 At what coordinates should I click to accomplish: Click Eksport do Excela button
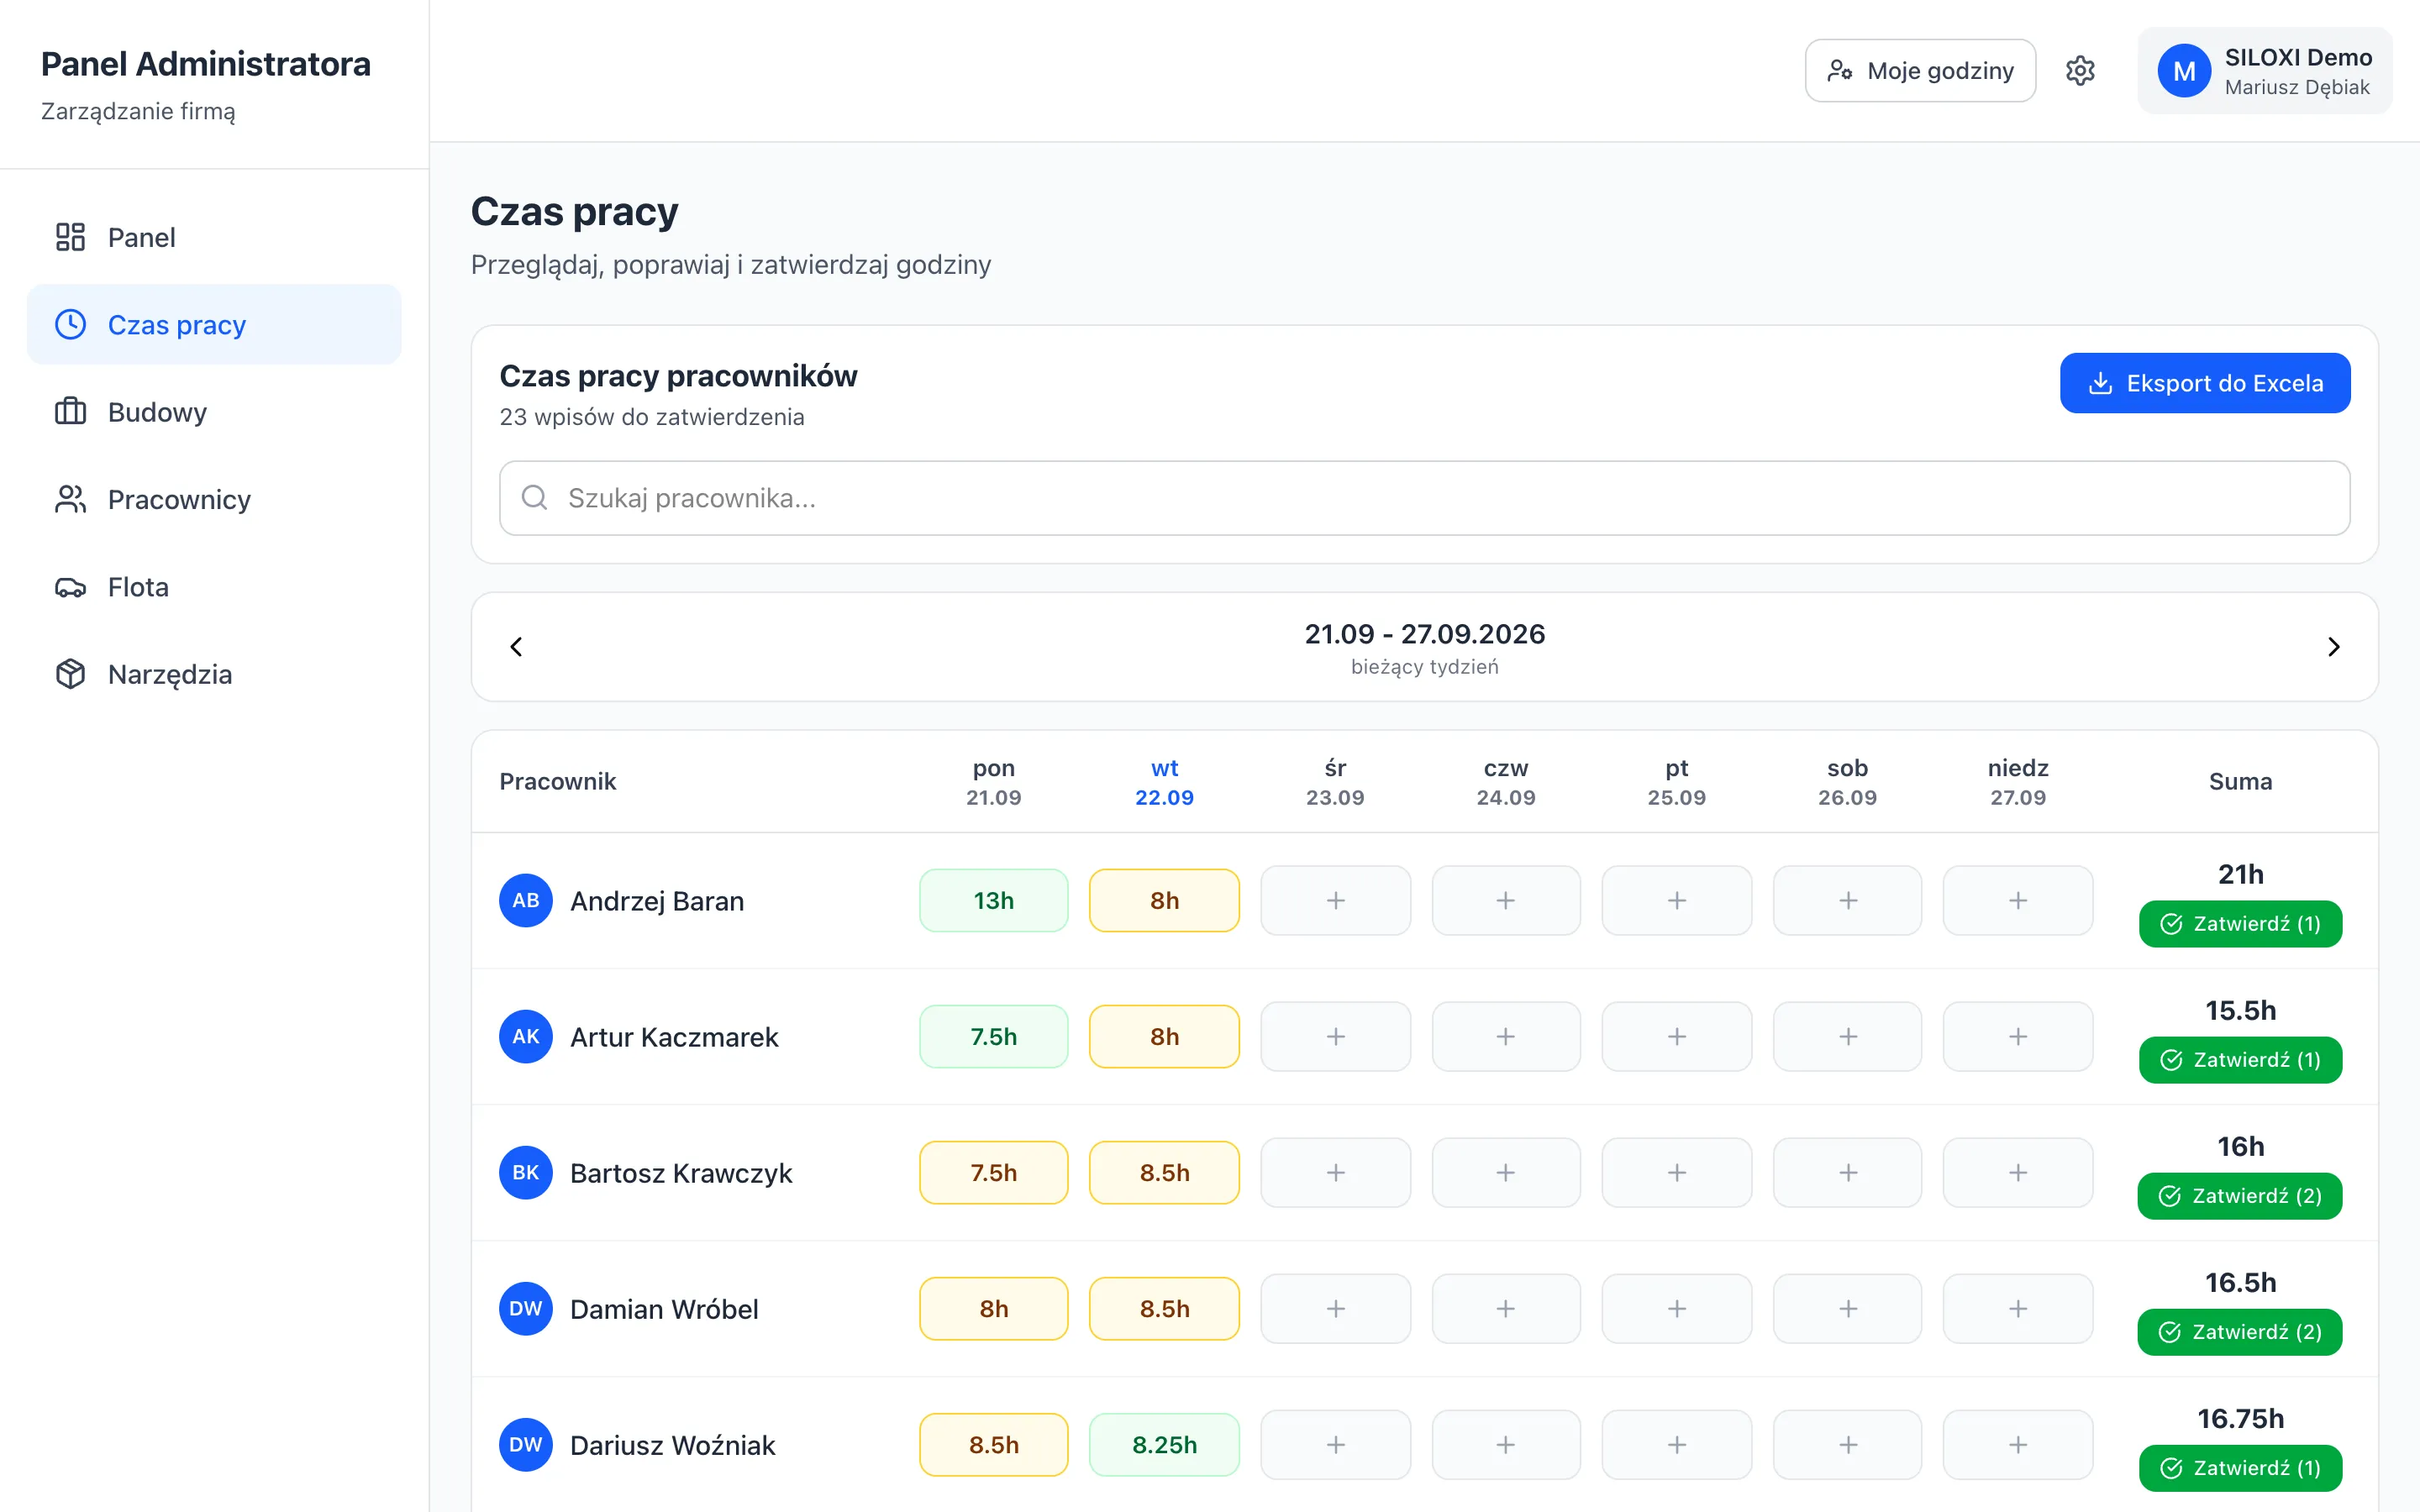click(2205, 383)
